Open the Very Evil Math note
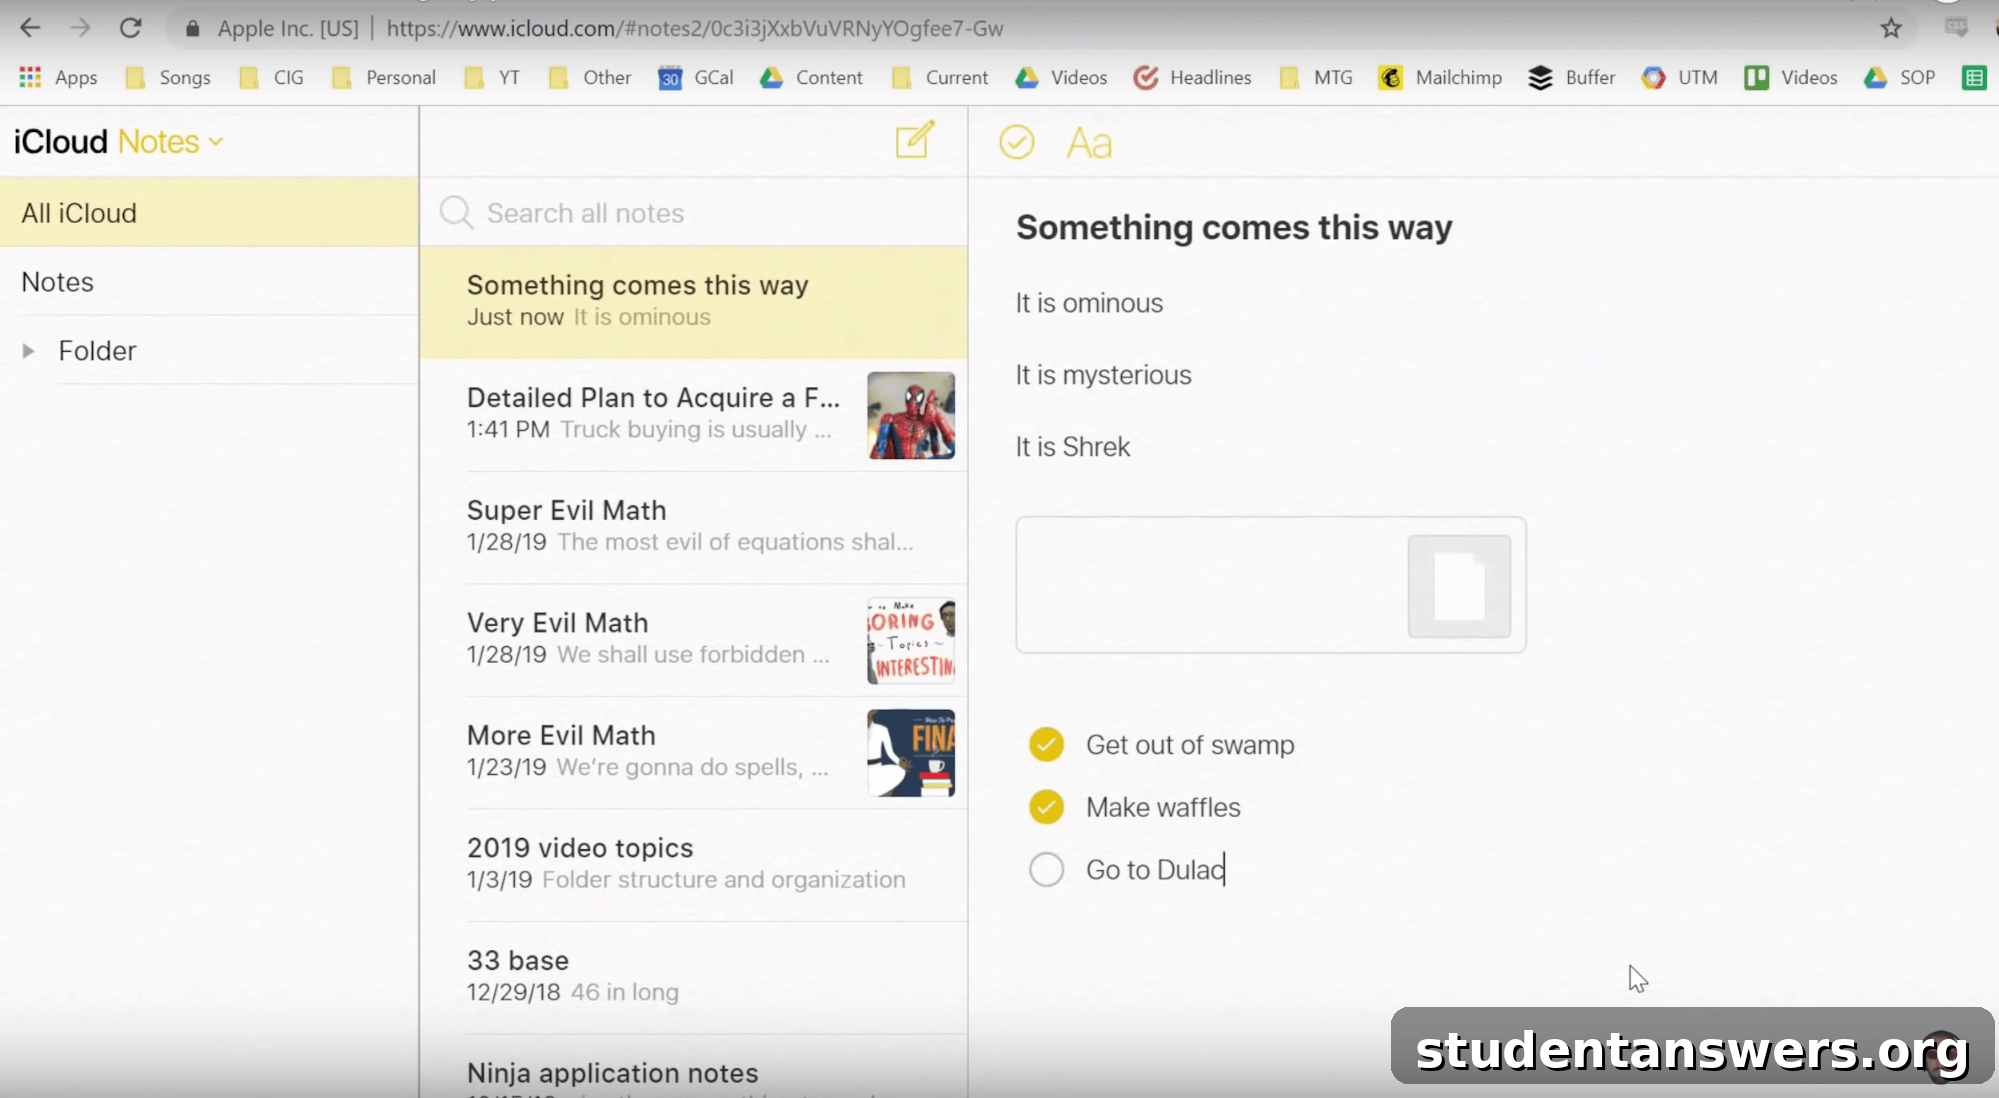 click(x=693, y=639)
